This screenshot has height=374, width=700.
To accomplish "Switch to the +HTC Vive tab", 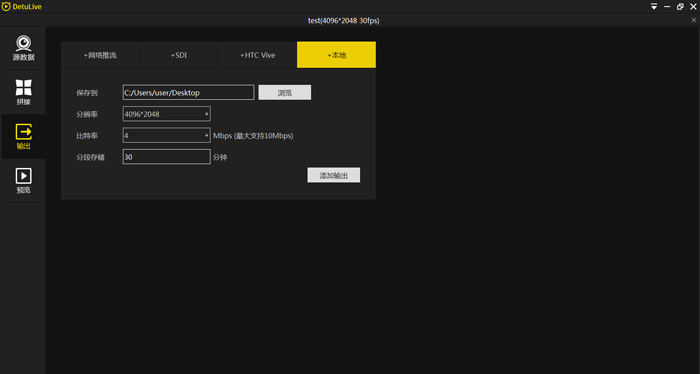I will [x=258, y=55].
